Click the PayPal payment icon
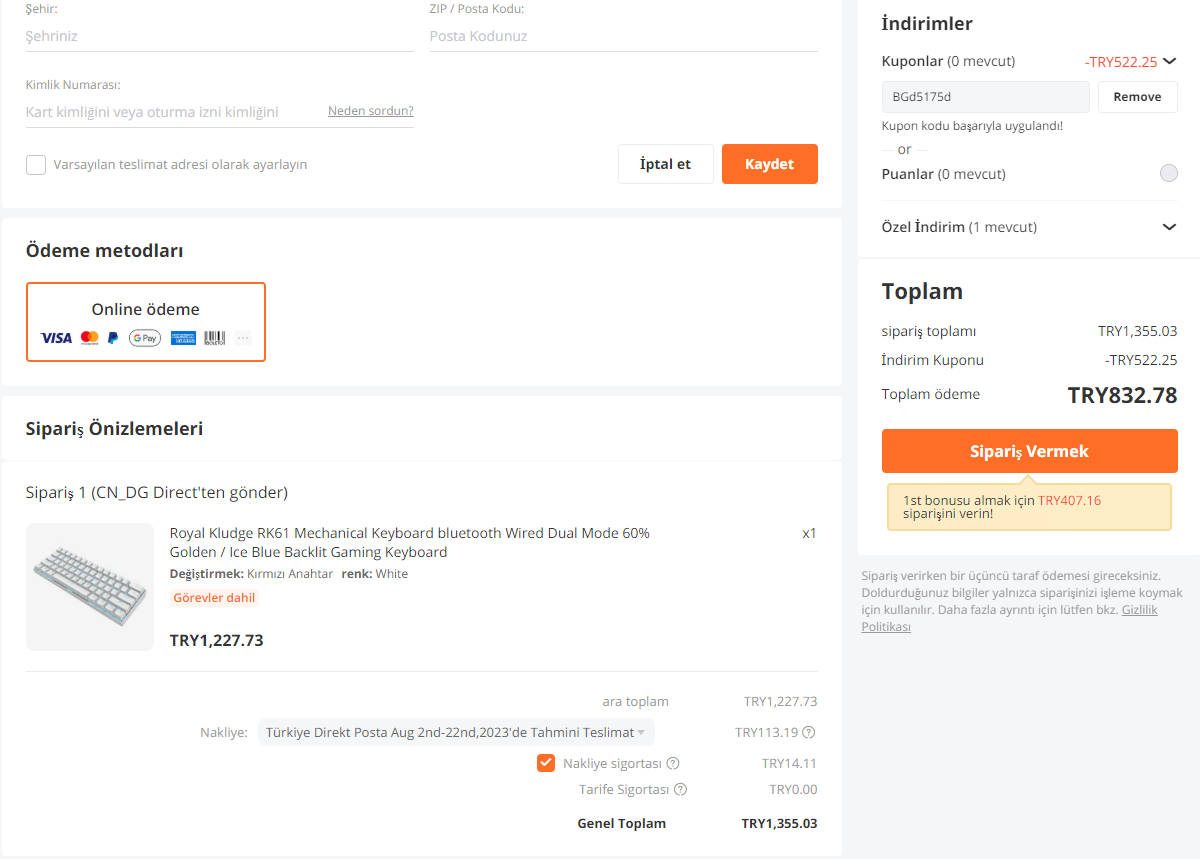The height and width of the screenshot is (859, 1200). [x=113, y=338]
